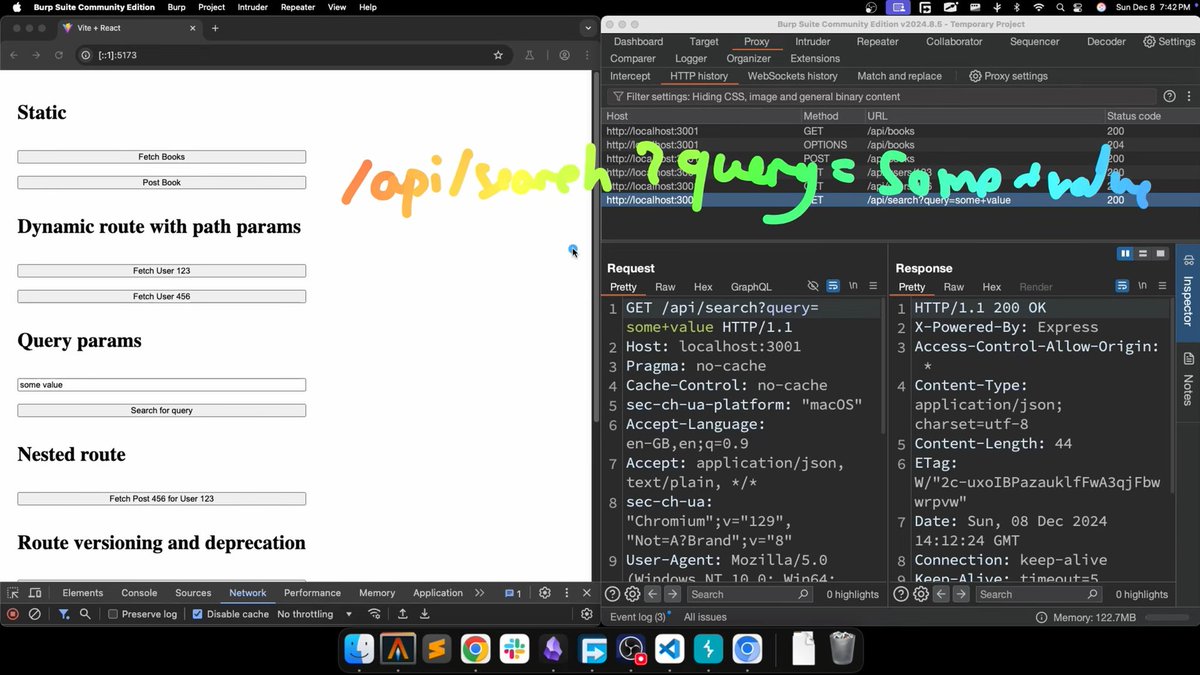The image size is (1200, 675).
Task: Open the DevTools network search magnifier
Action: tap(85, 614)
